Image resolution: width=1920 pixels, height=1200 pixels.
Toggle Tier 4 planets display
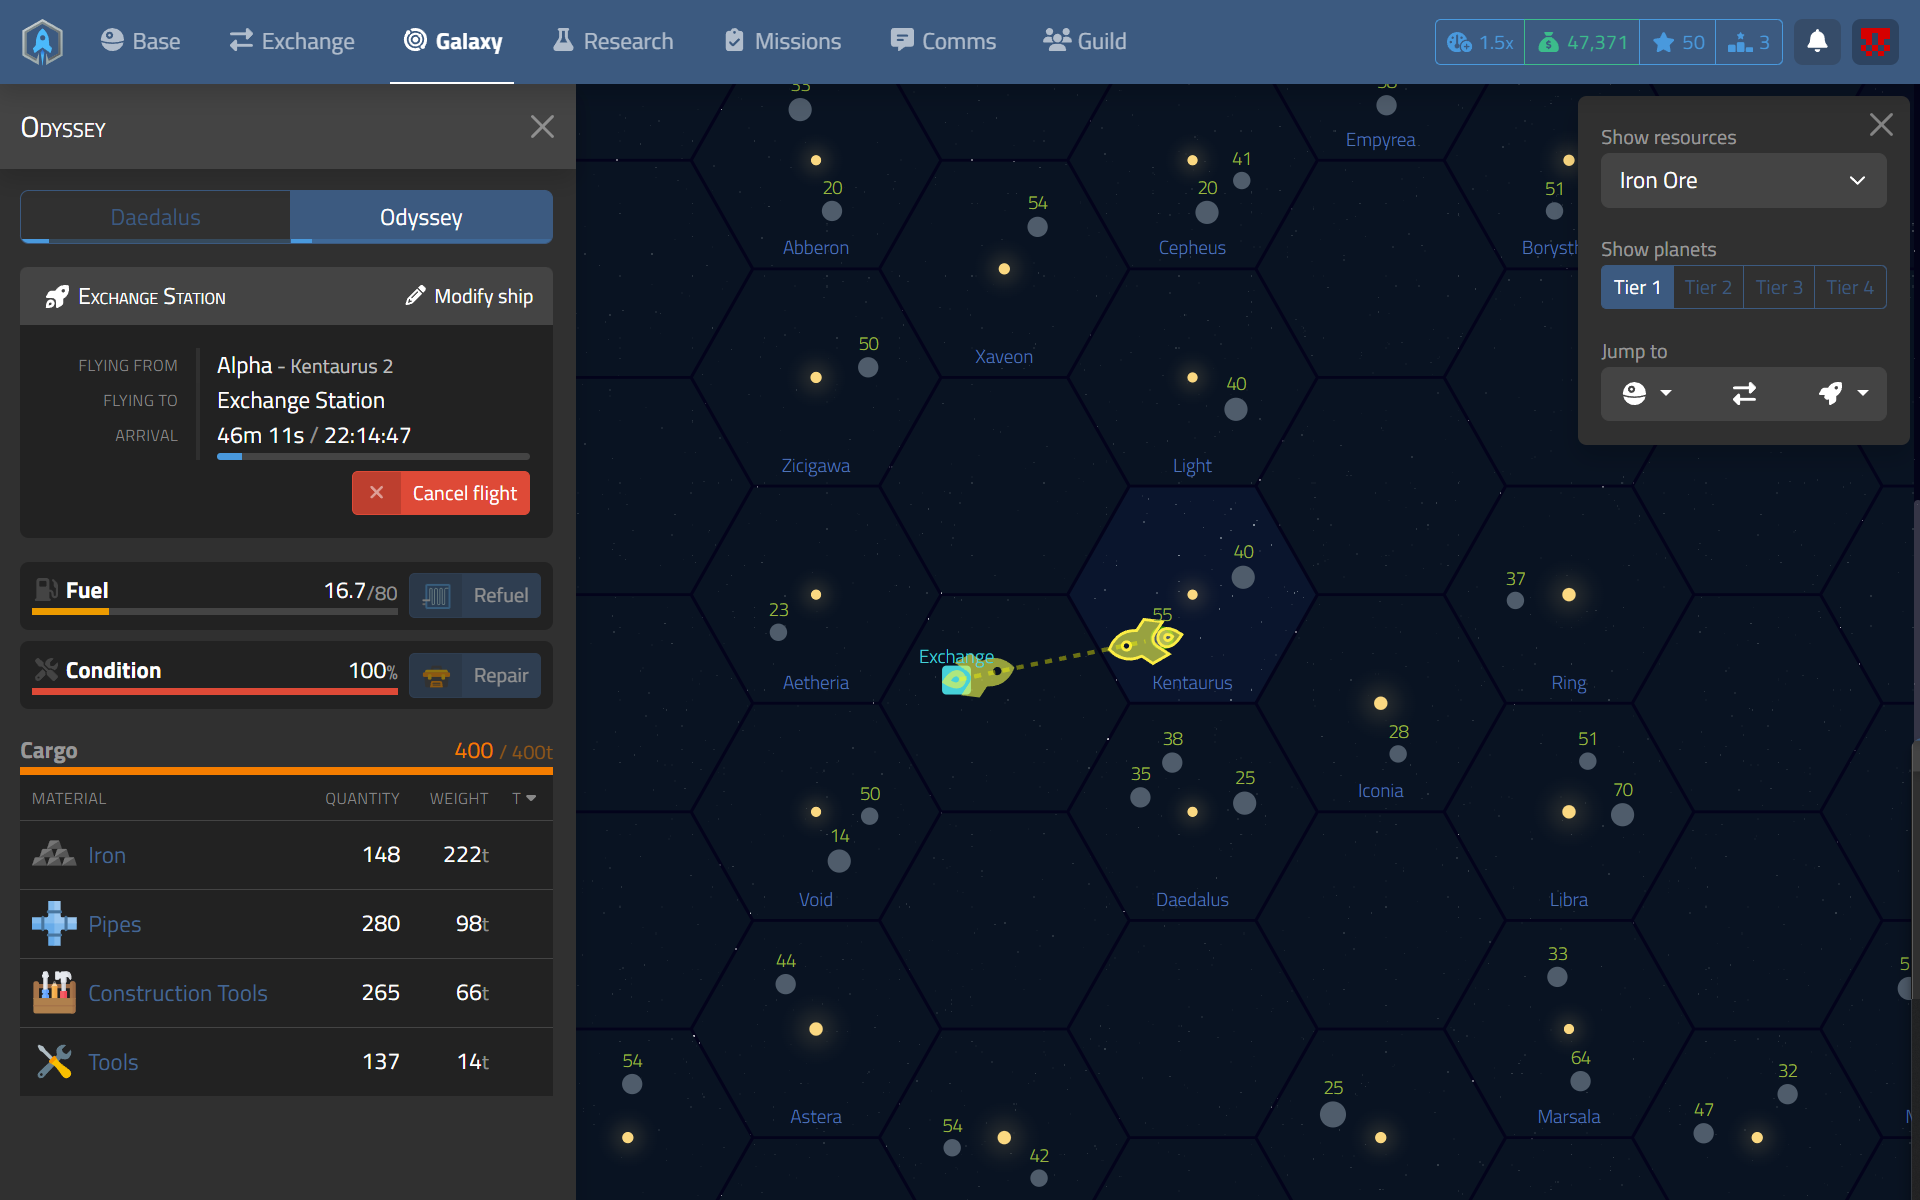pos(1850,288)
